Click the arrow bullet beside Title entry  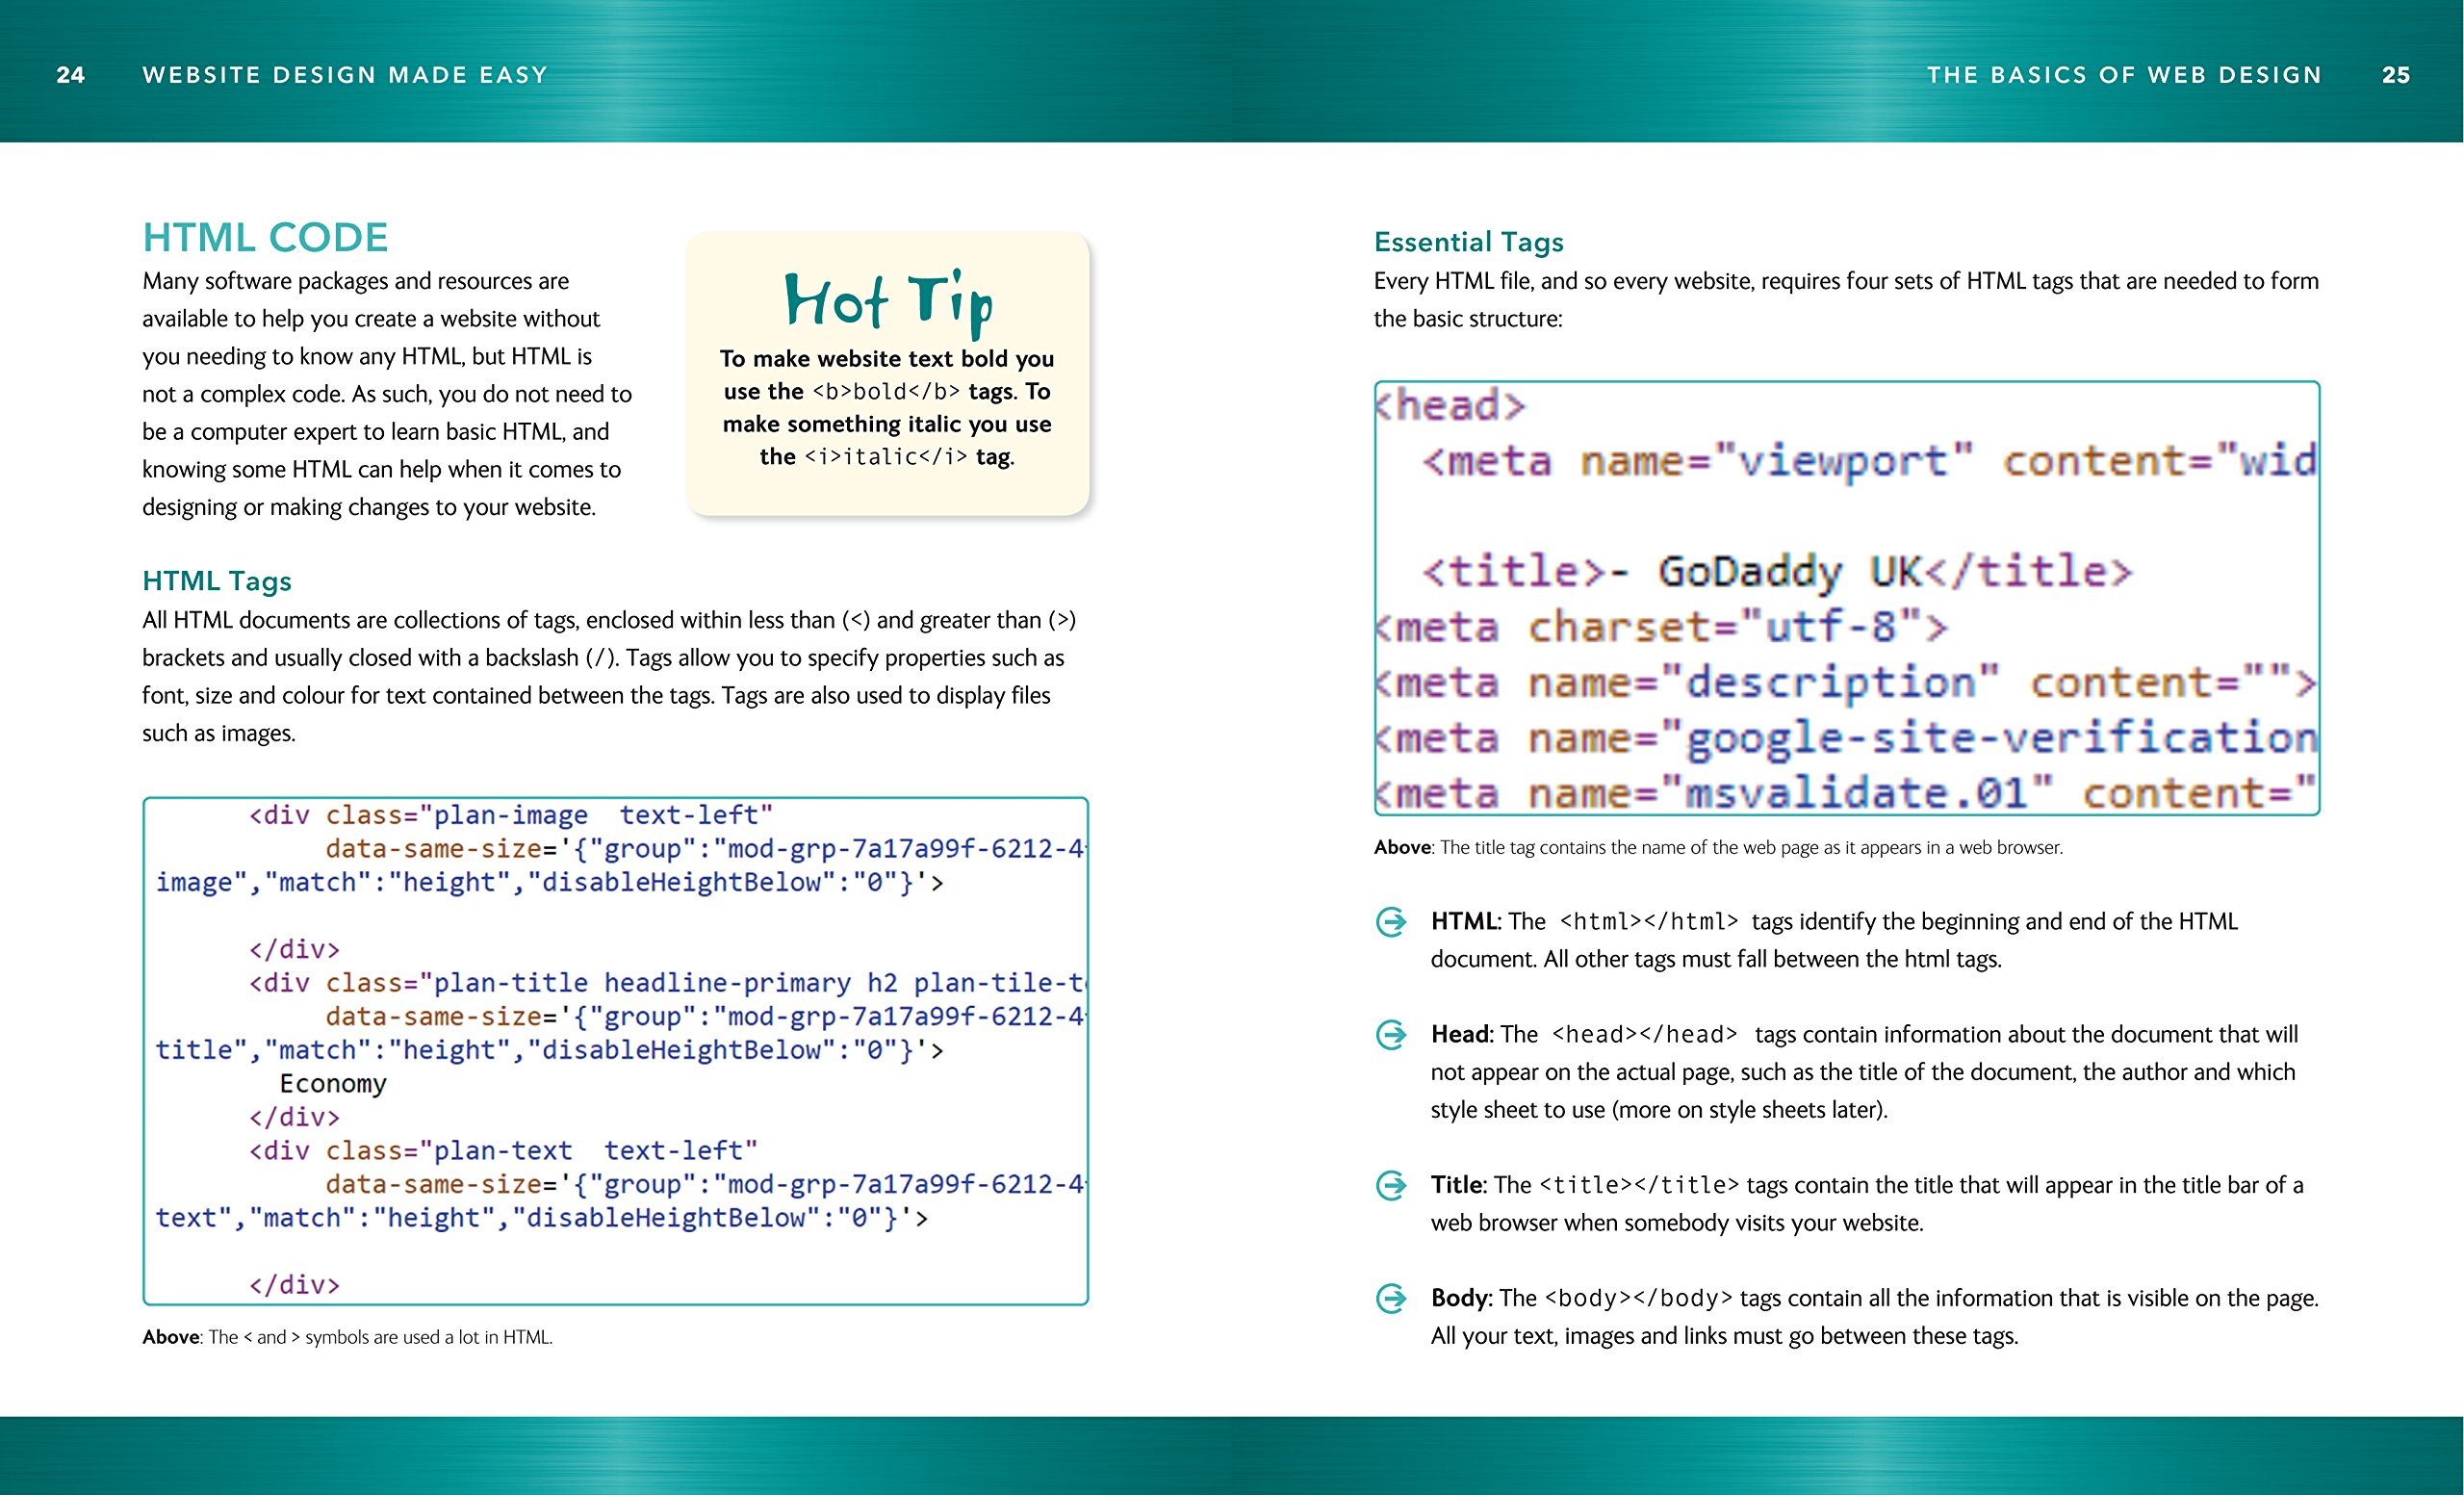[1391, 1185]
